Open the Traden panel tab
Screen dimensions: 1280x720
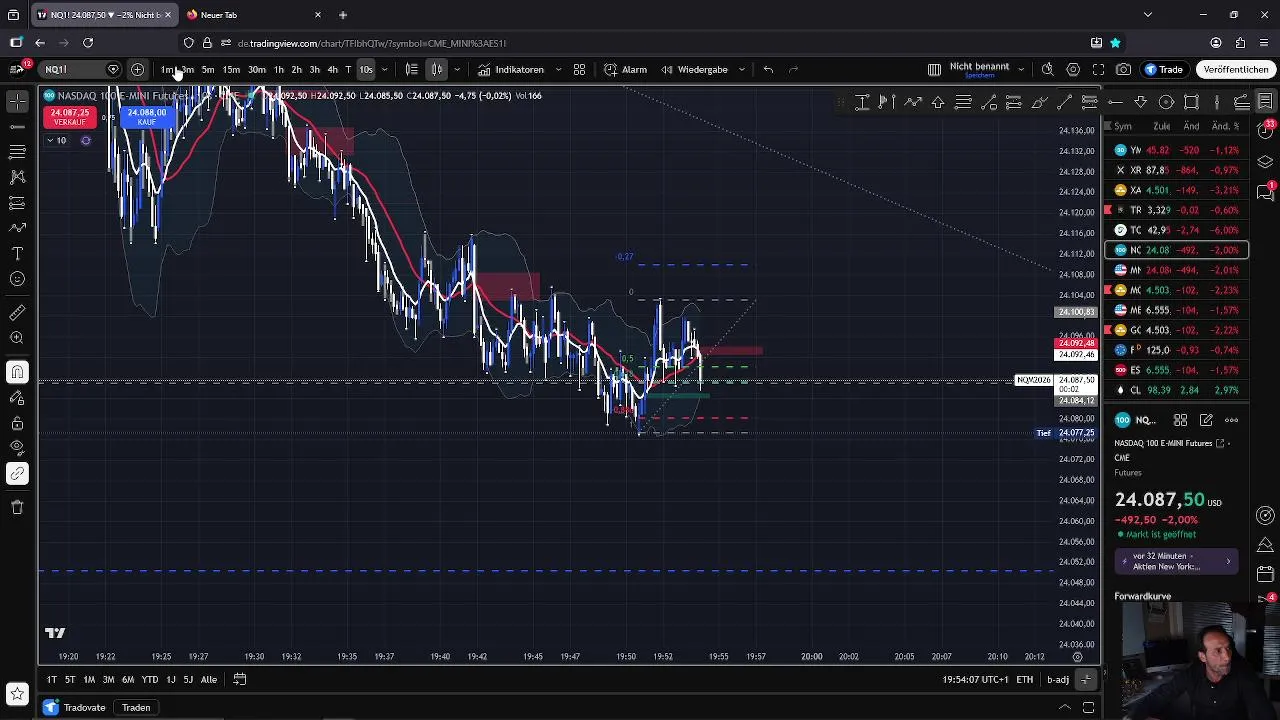click(136, 707)
